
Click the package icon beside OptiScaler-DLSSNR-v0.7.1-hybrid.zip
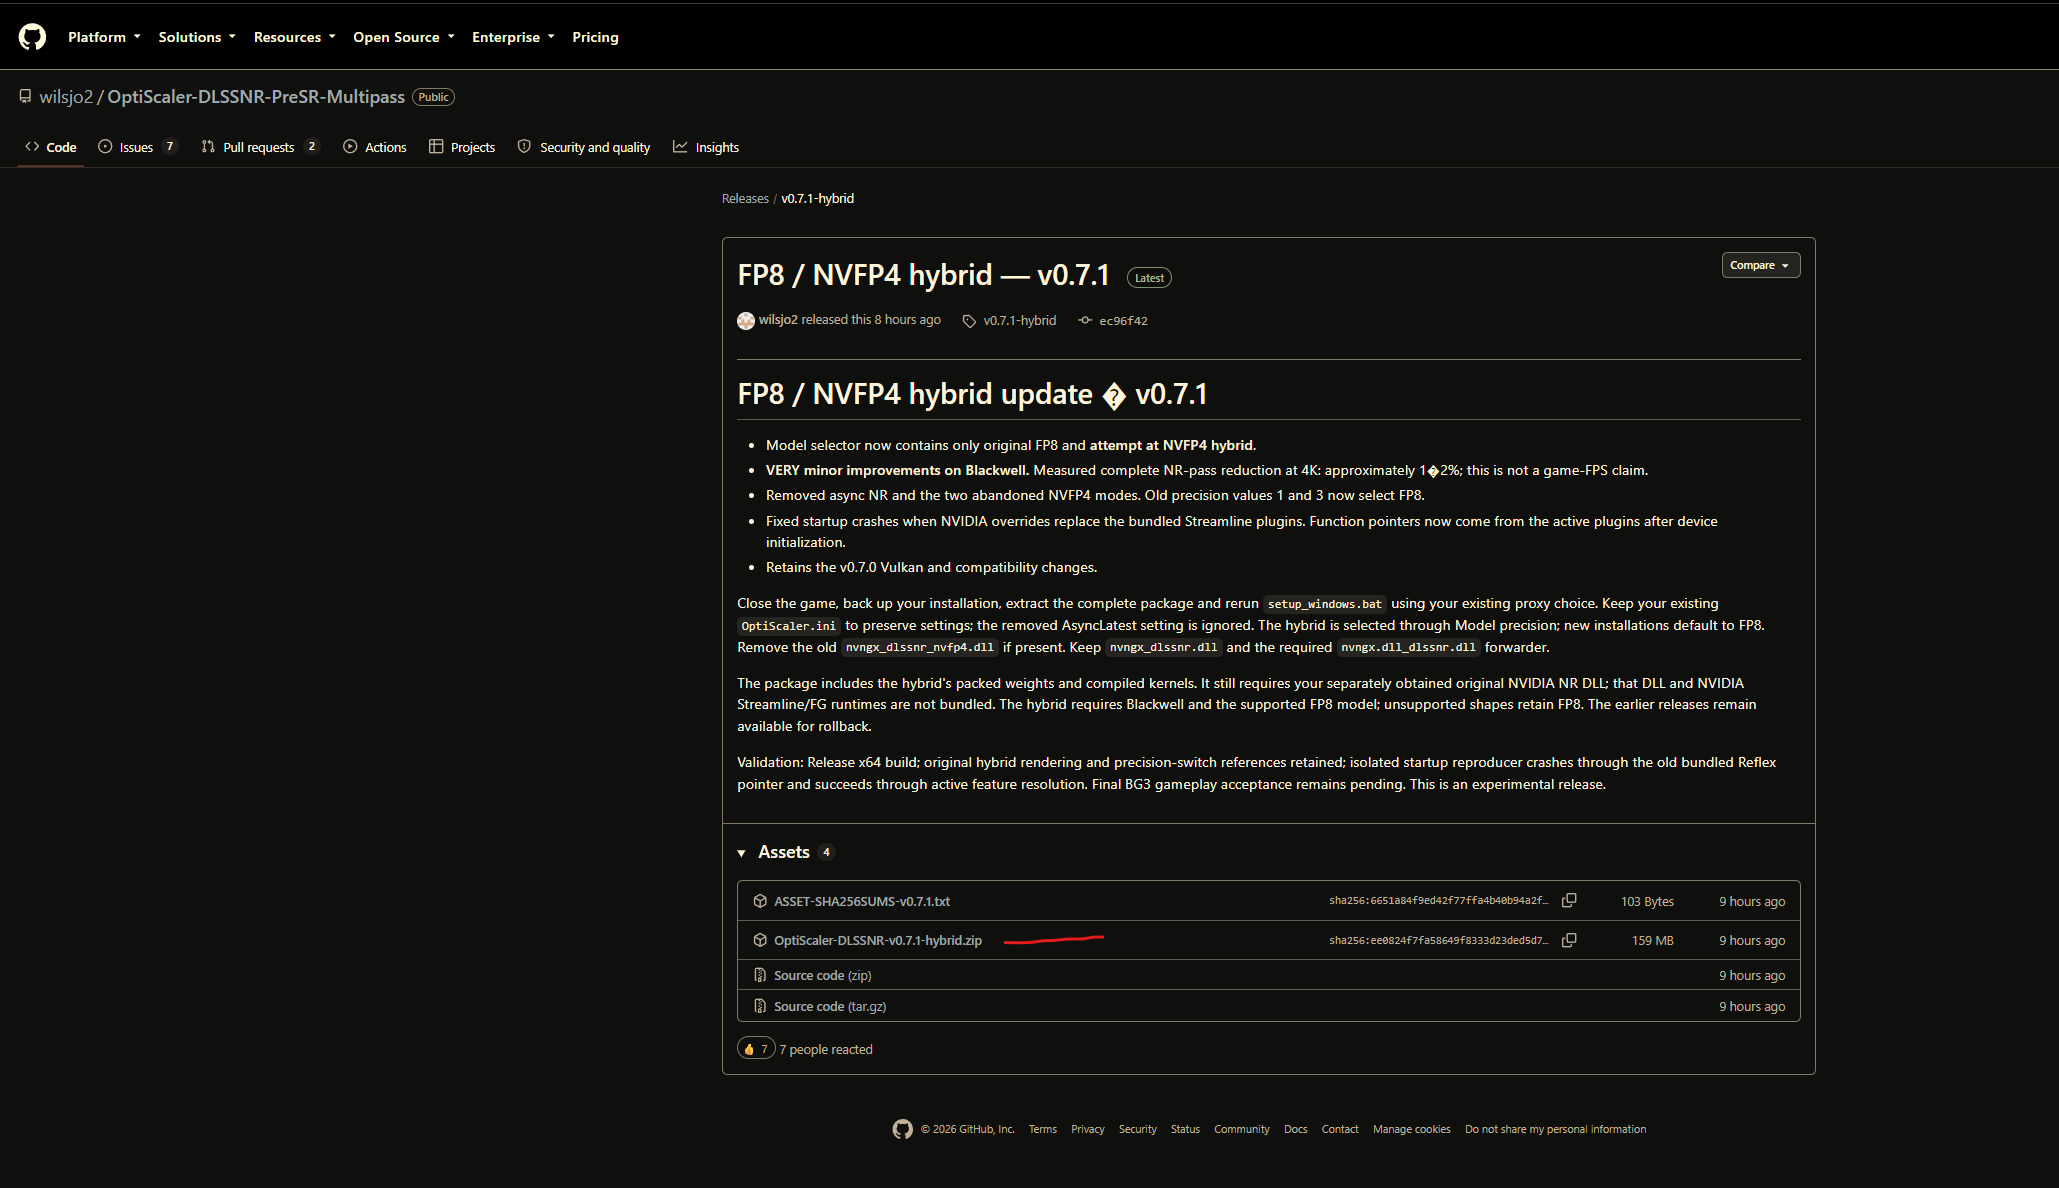click(x=760, y=940)
